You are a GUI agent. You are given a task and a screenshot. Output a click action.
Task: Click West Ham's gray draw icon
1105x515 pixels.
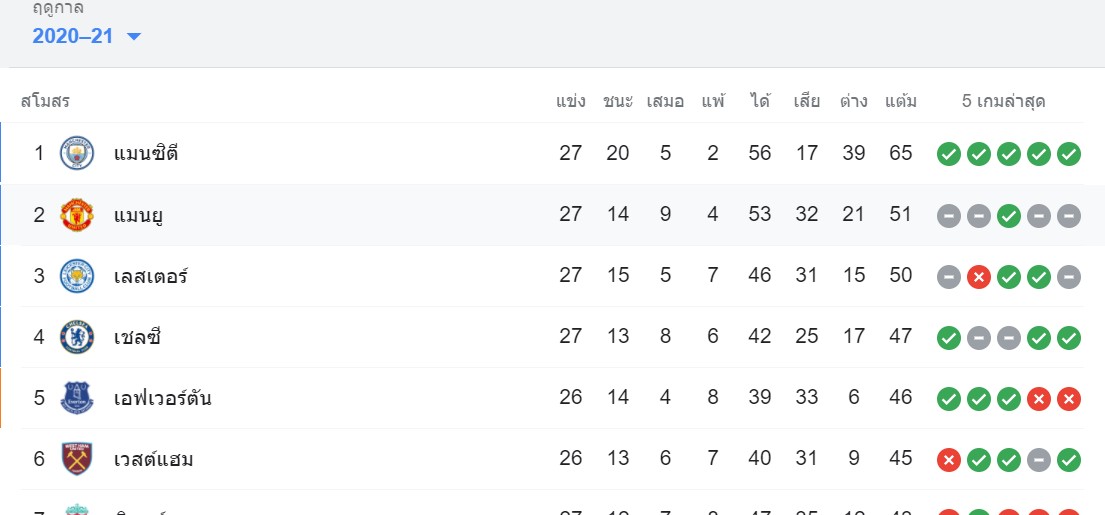click(x=1039, y=461)
